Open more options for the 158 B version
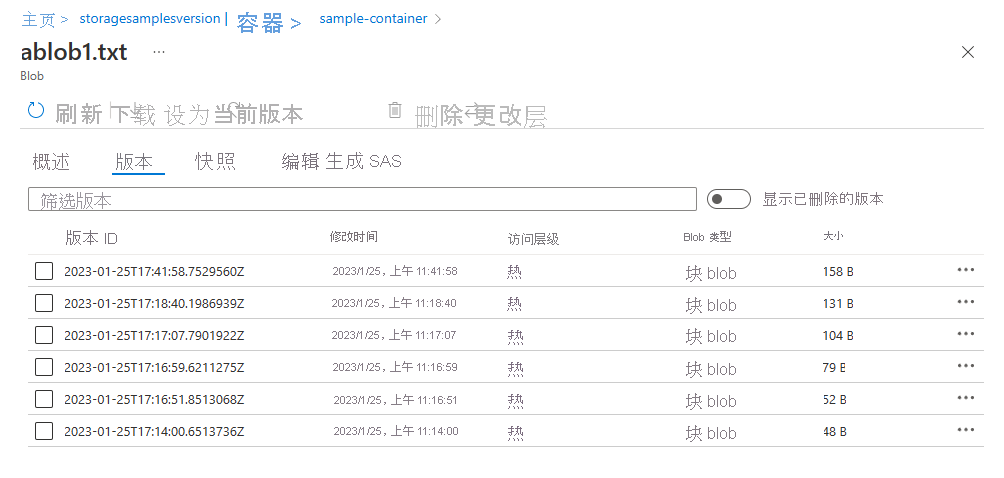 click(x=965, y=270)
